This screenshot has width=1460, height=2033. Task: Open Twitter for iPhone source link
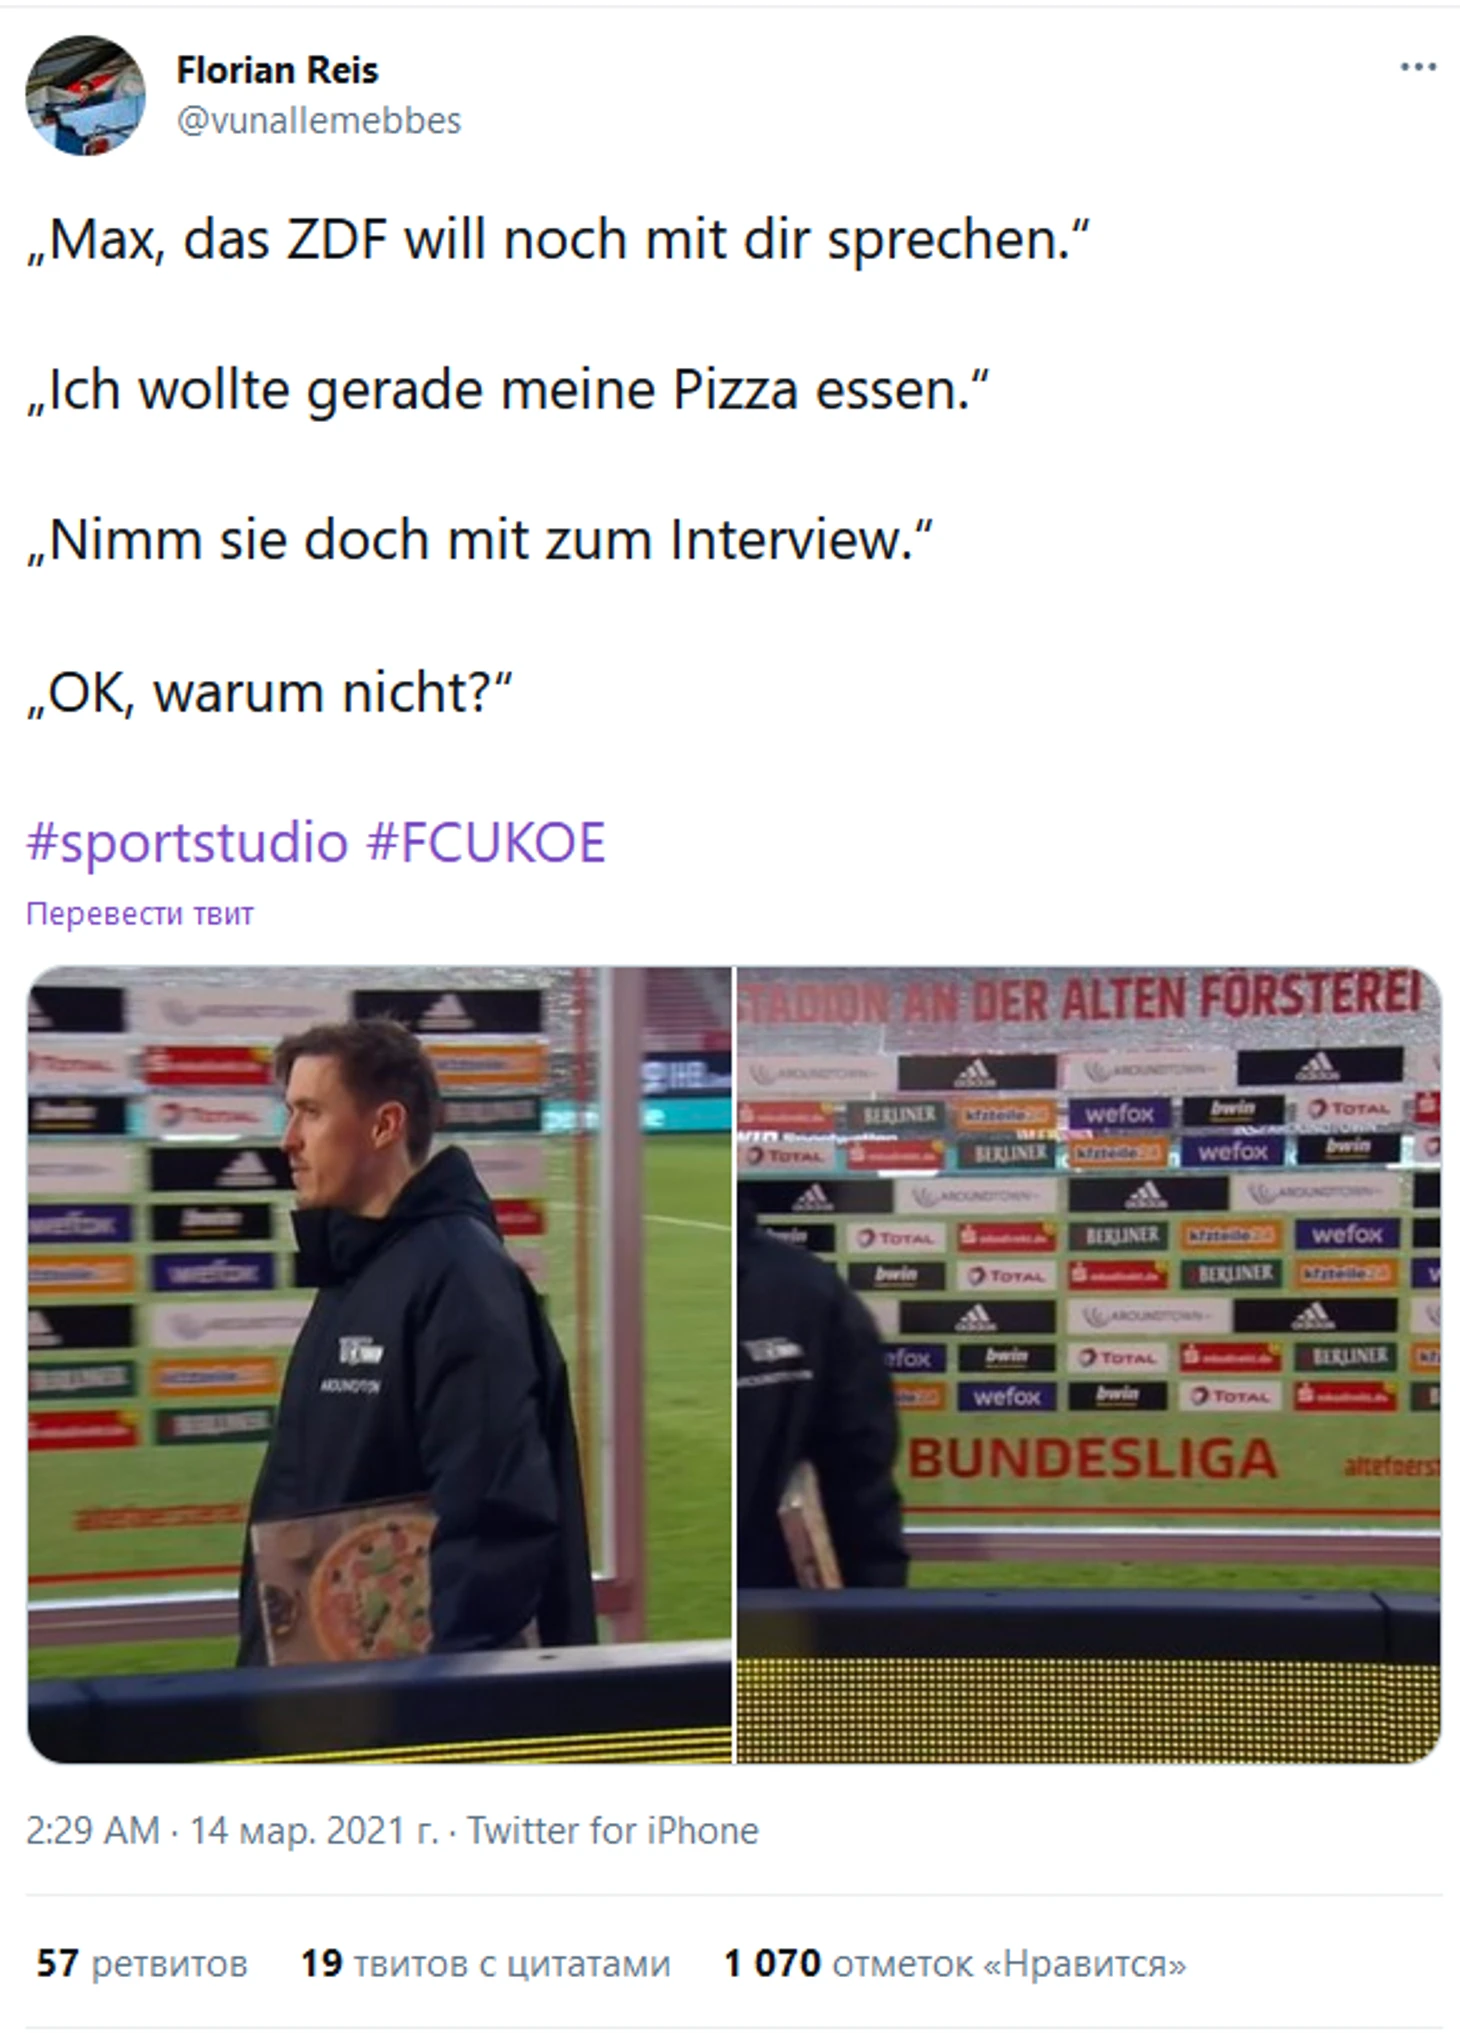pyautogui.click(x=613, y=1830)
